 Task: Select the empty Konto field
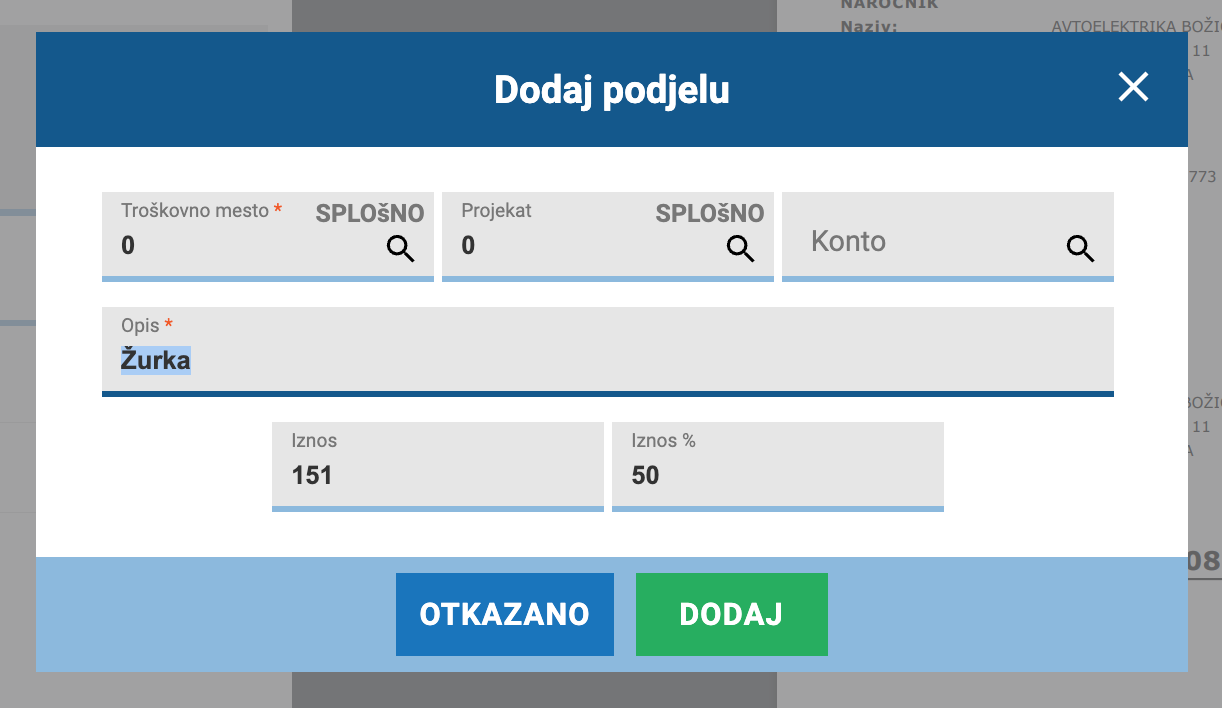pyautogui.click(x=947, y=237)
